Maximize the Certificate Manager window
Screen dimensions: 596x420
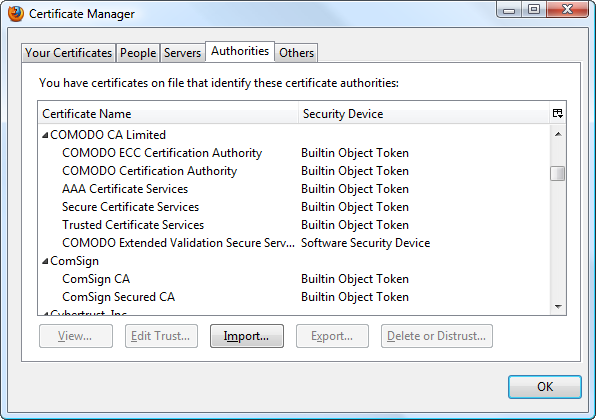coord(534,9)
